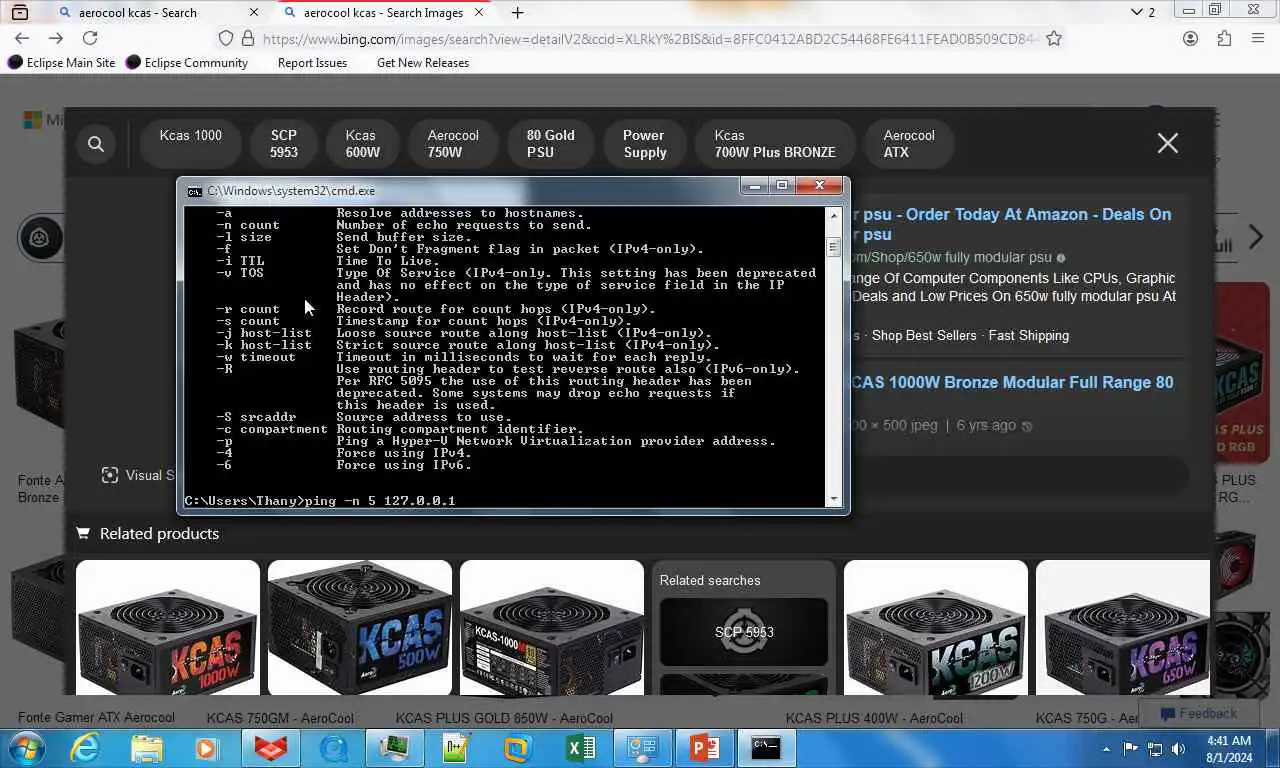Open 'CAS 1000W Bronze Modular Full Range' title link
1280x768 pixels.
pyautogui.click(x=1012, y=382)
